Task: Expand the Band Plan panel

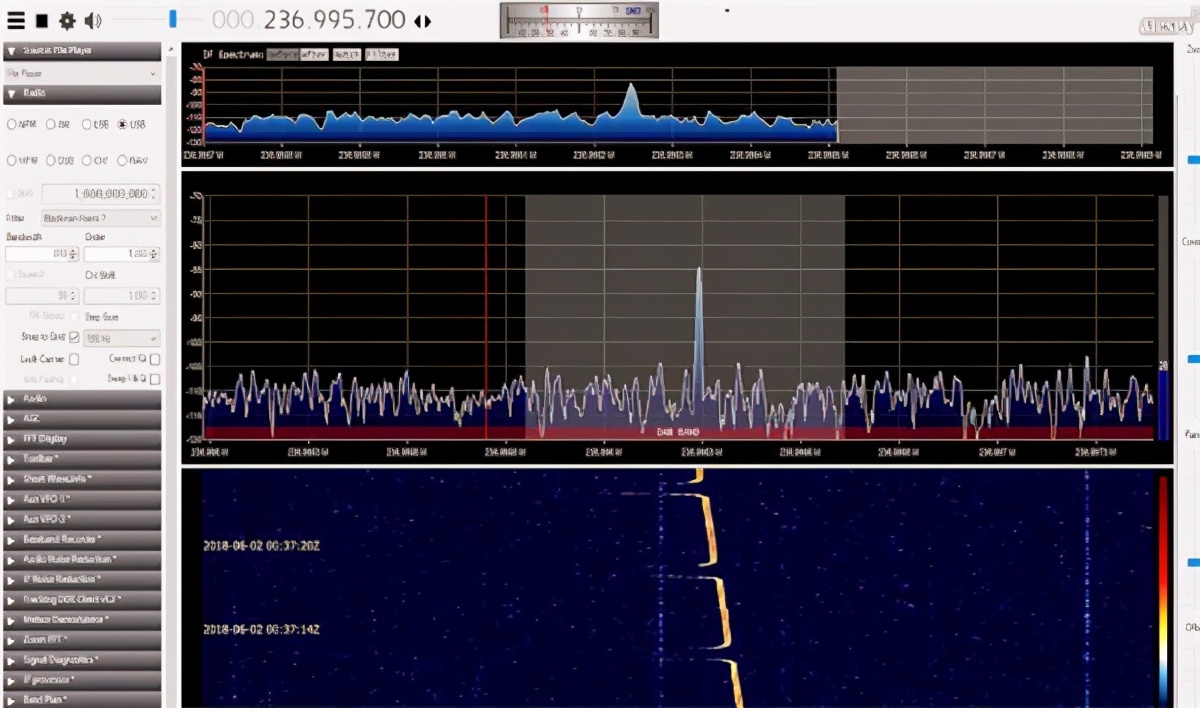Action: (82, 699)
